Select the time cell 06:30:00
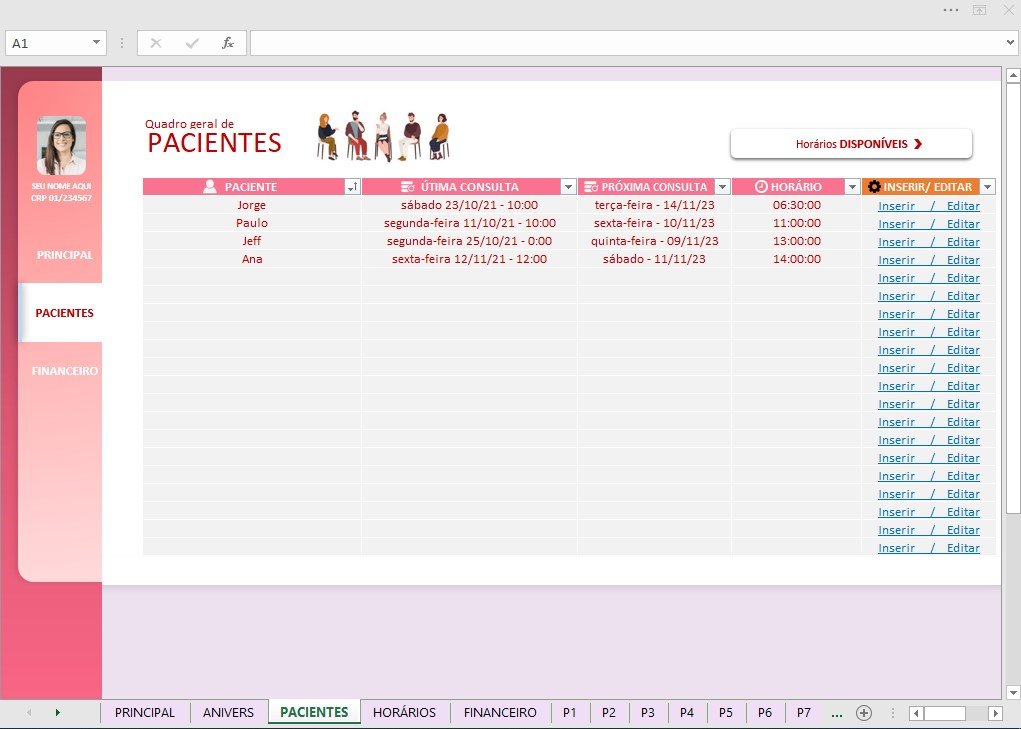 tap(796, 205)
